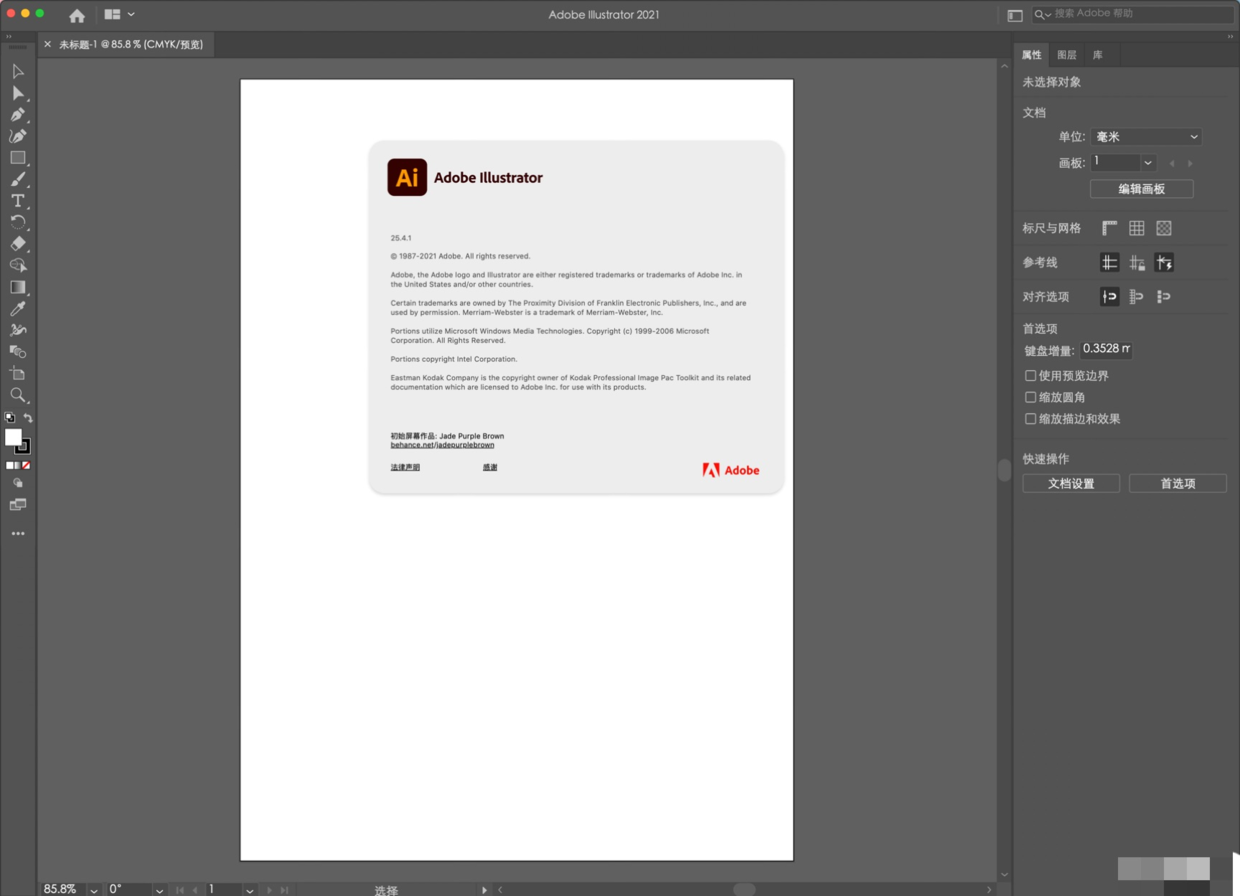
Task: Select the Artboard tool
Action: pyautogui.click(x=18, y=373)
